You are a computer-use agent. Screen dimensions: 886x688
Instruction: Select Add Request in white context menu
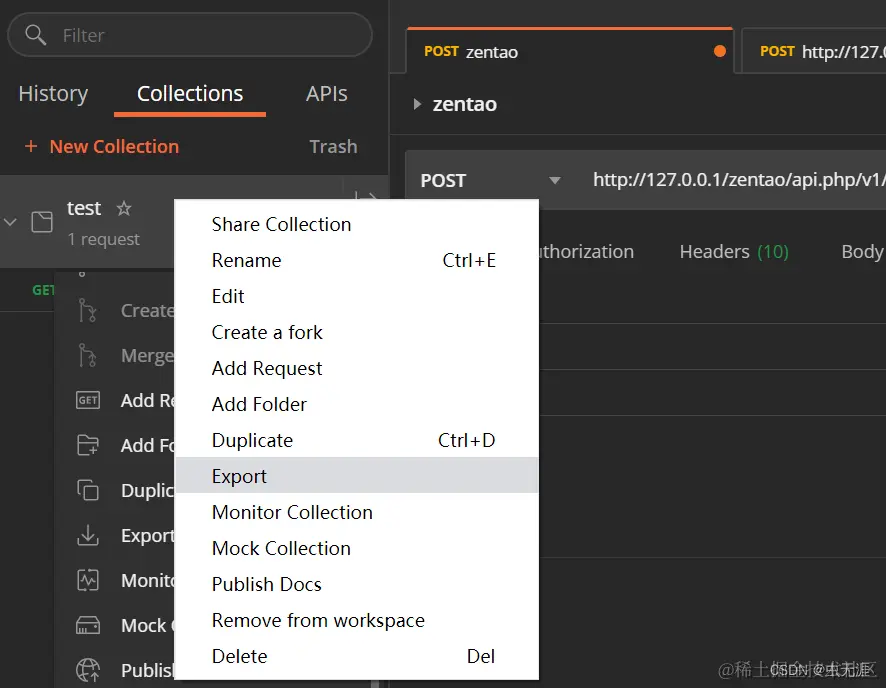(x=357, y=369)
